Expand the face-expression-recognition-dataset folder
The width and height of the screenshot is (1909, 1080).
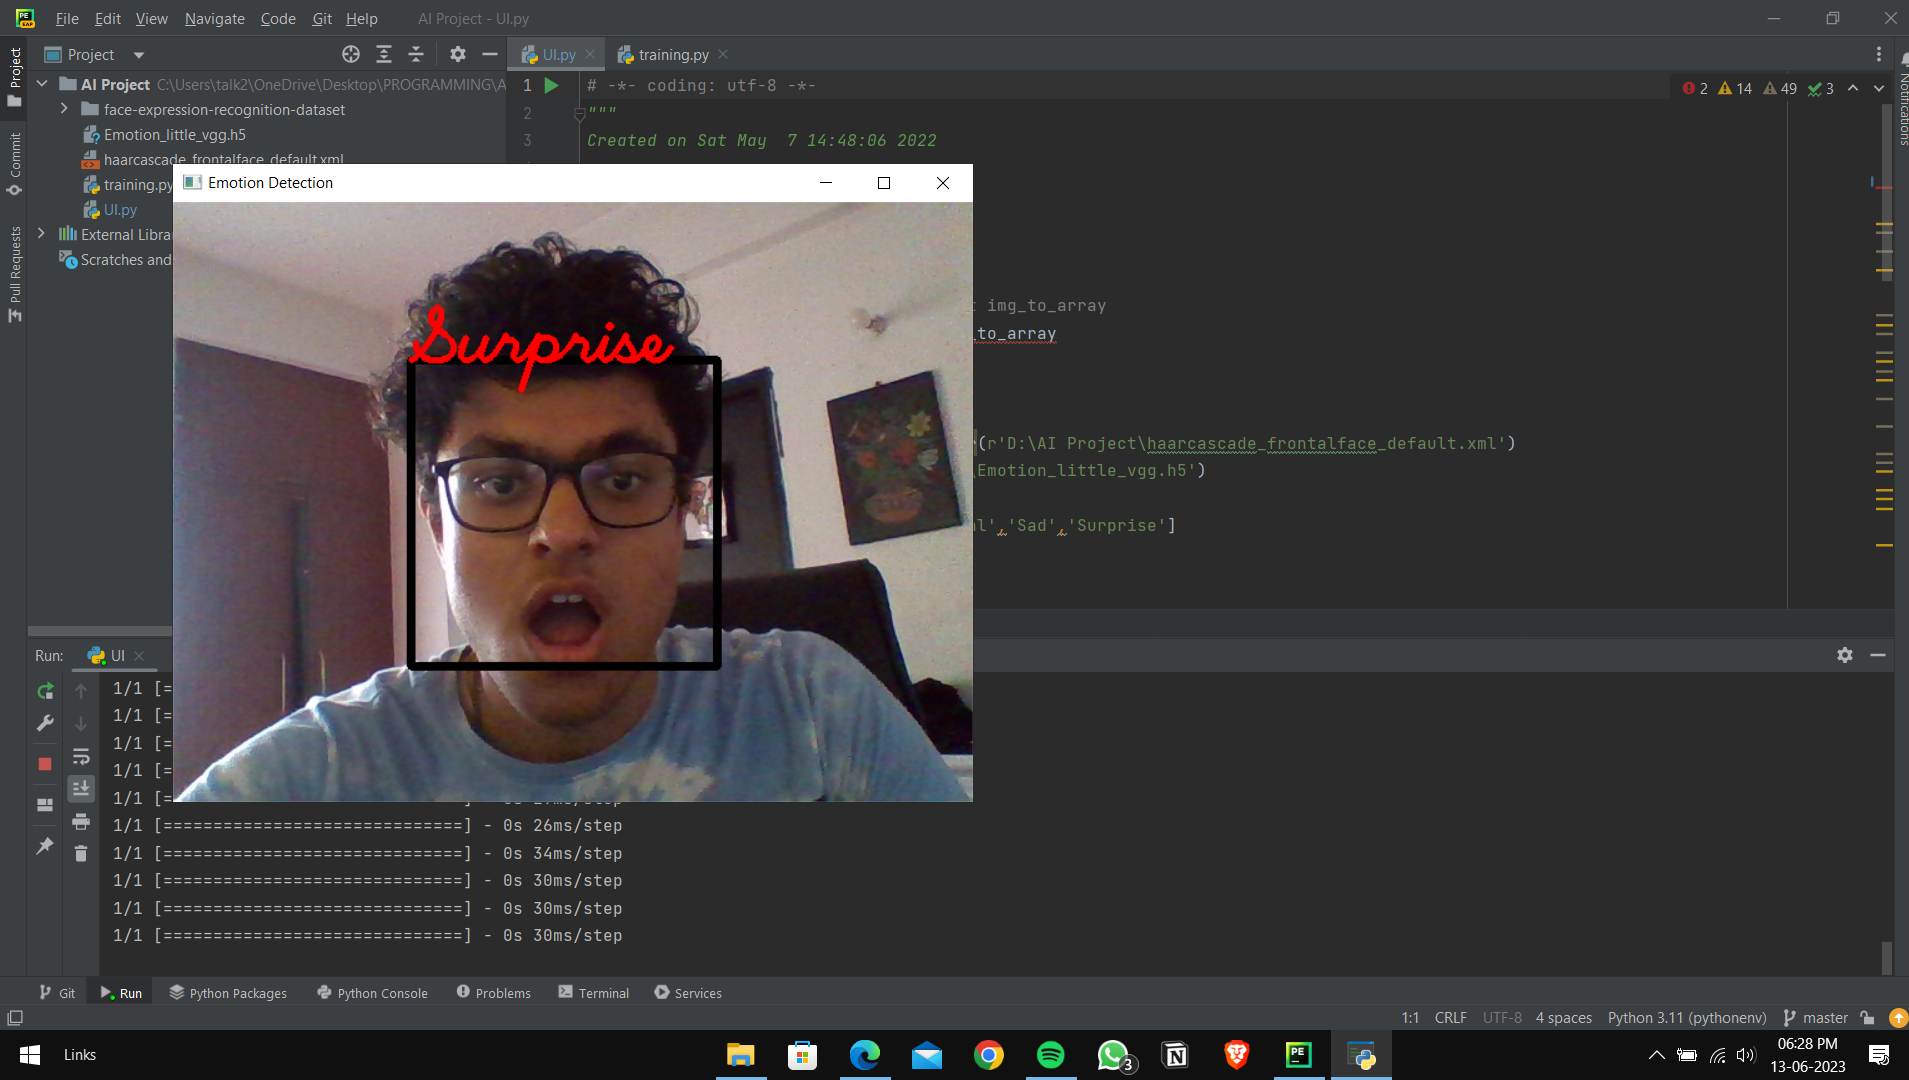pos(64,109)
